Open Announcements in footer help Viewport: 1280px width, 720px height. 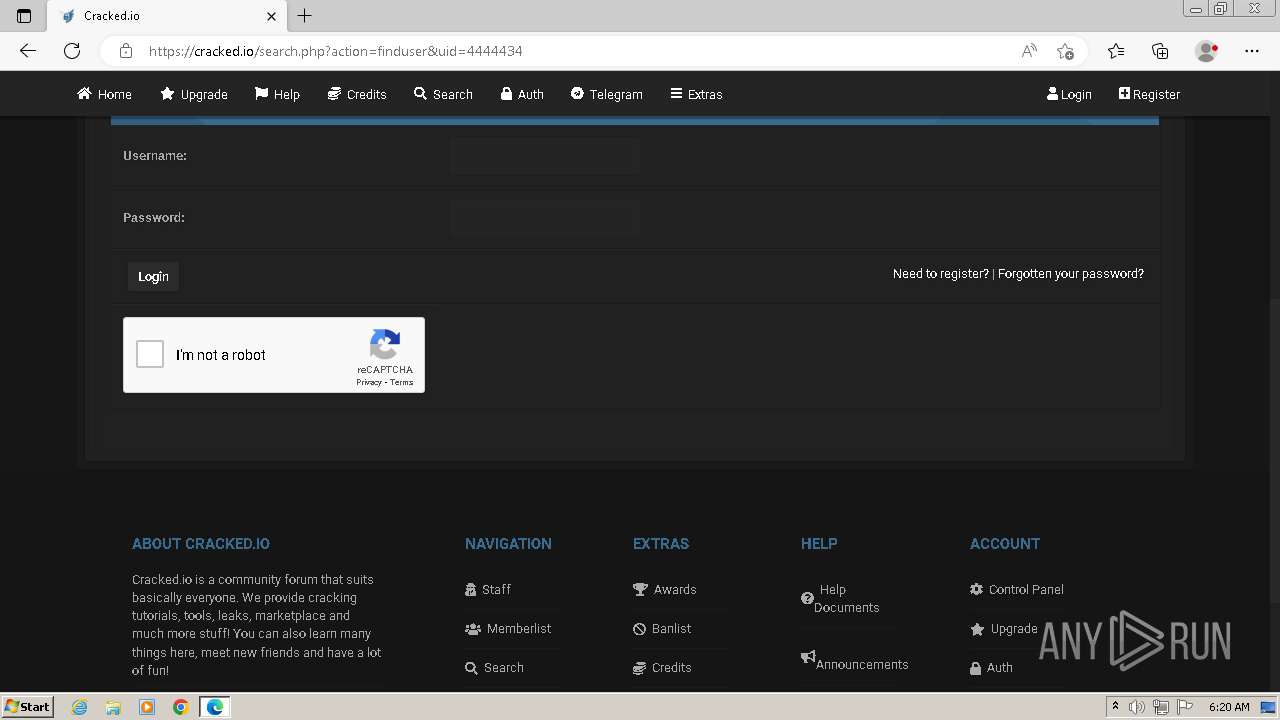tap(855, 662)
